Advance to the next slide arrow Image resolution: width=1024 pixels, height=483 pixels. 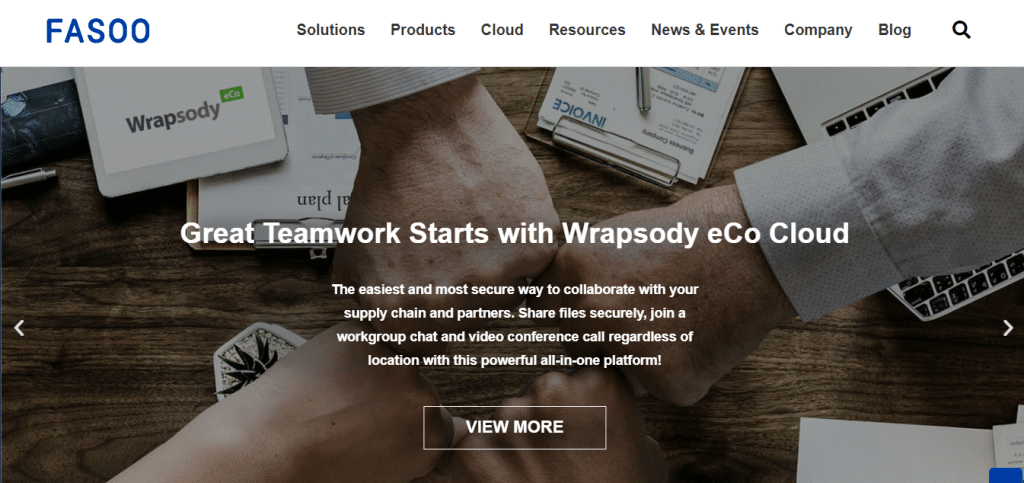(x=1008, y=328)
